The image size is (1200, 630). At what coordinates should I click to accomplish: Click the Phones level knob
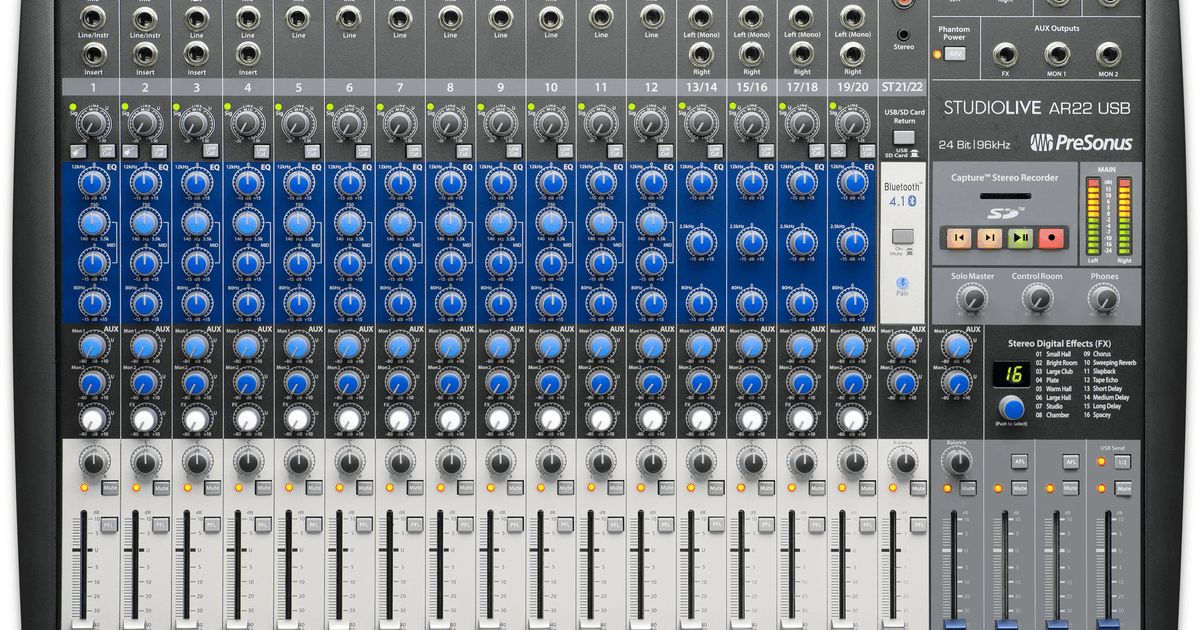point(1104,298)
